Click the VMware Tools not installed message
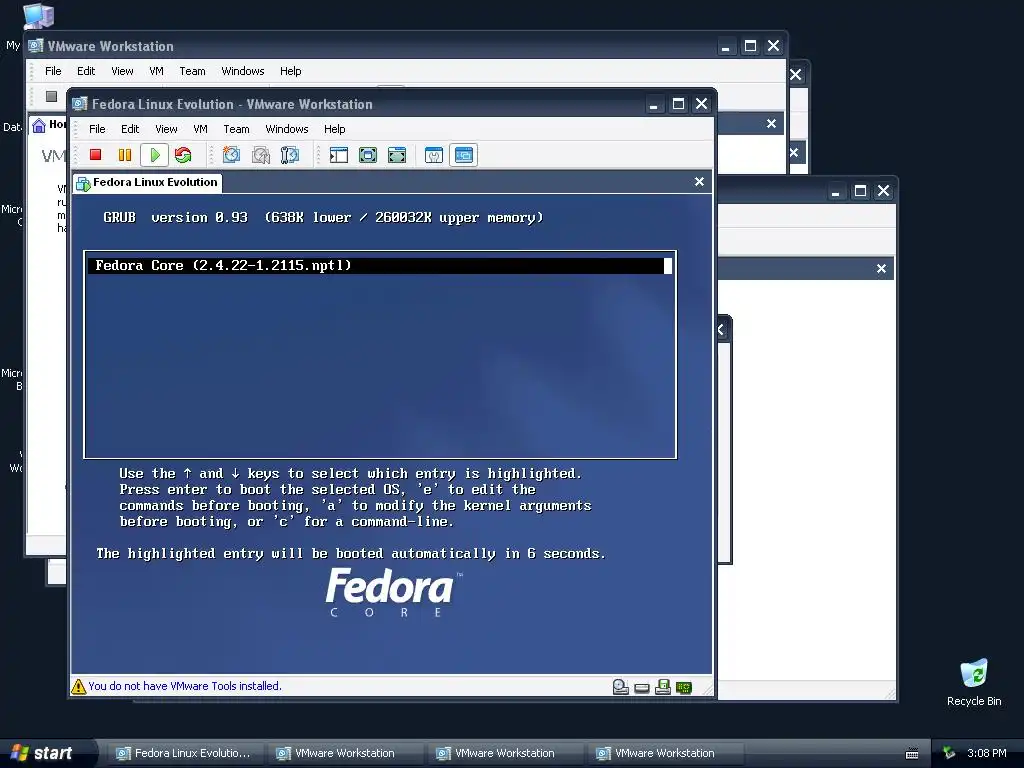 tap(185, 686)
